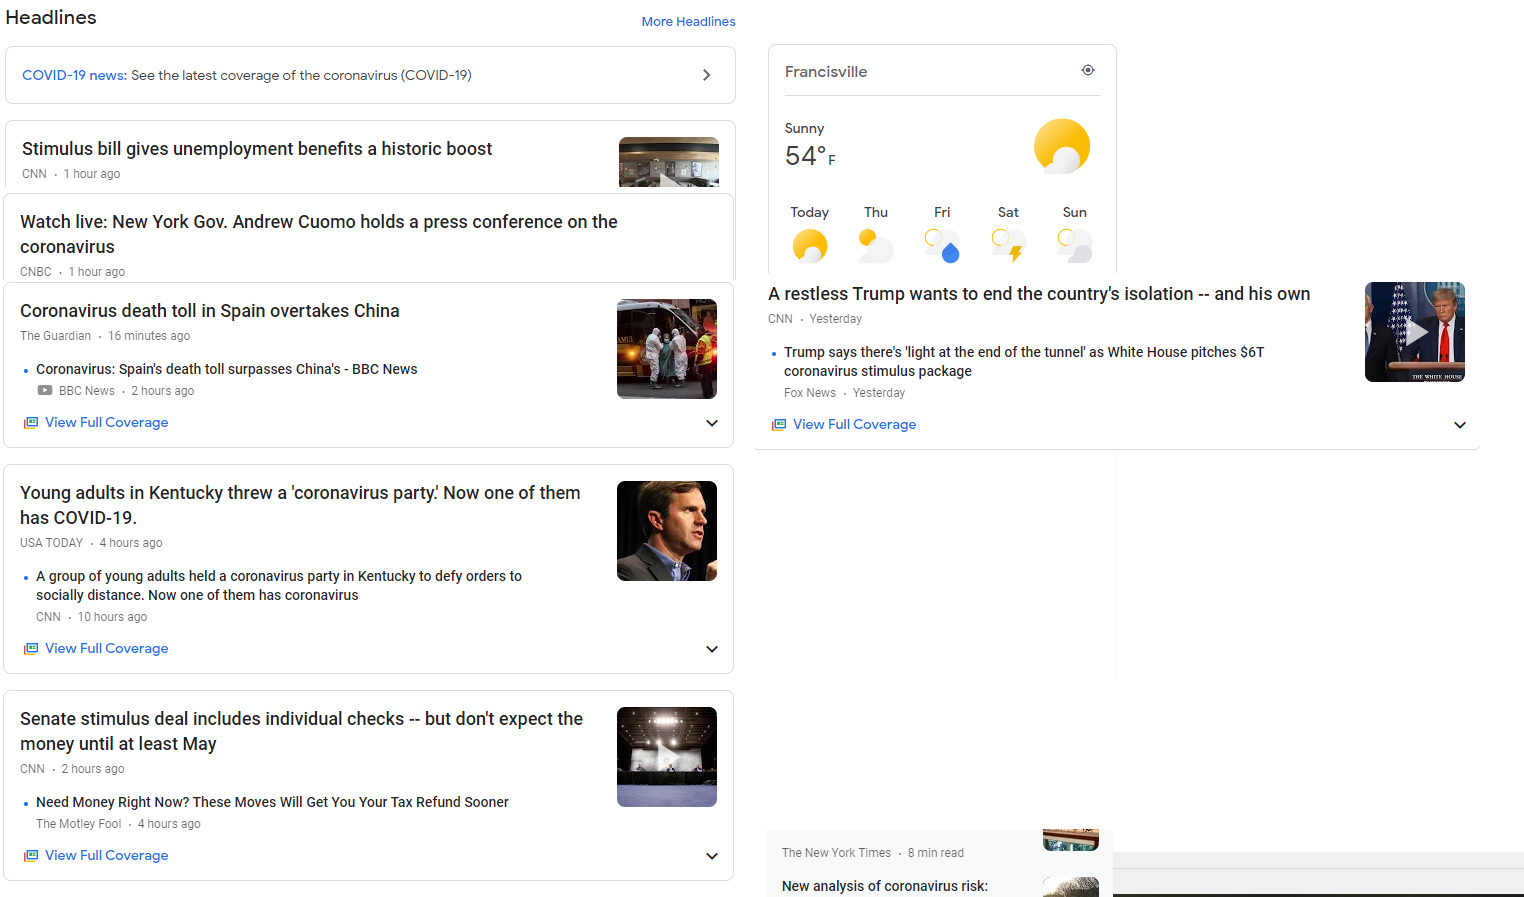This screenshot has width=1524, height=897.
Task: Open the Spain ambulance story thumbnail
Action: [x=667, y=349]
